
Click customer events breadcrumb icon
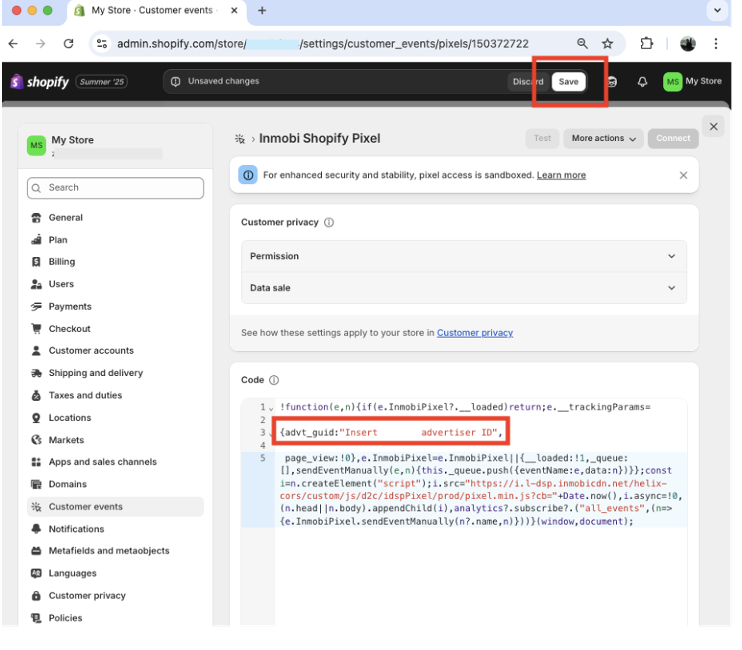(x=240, y=139)
